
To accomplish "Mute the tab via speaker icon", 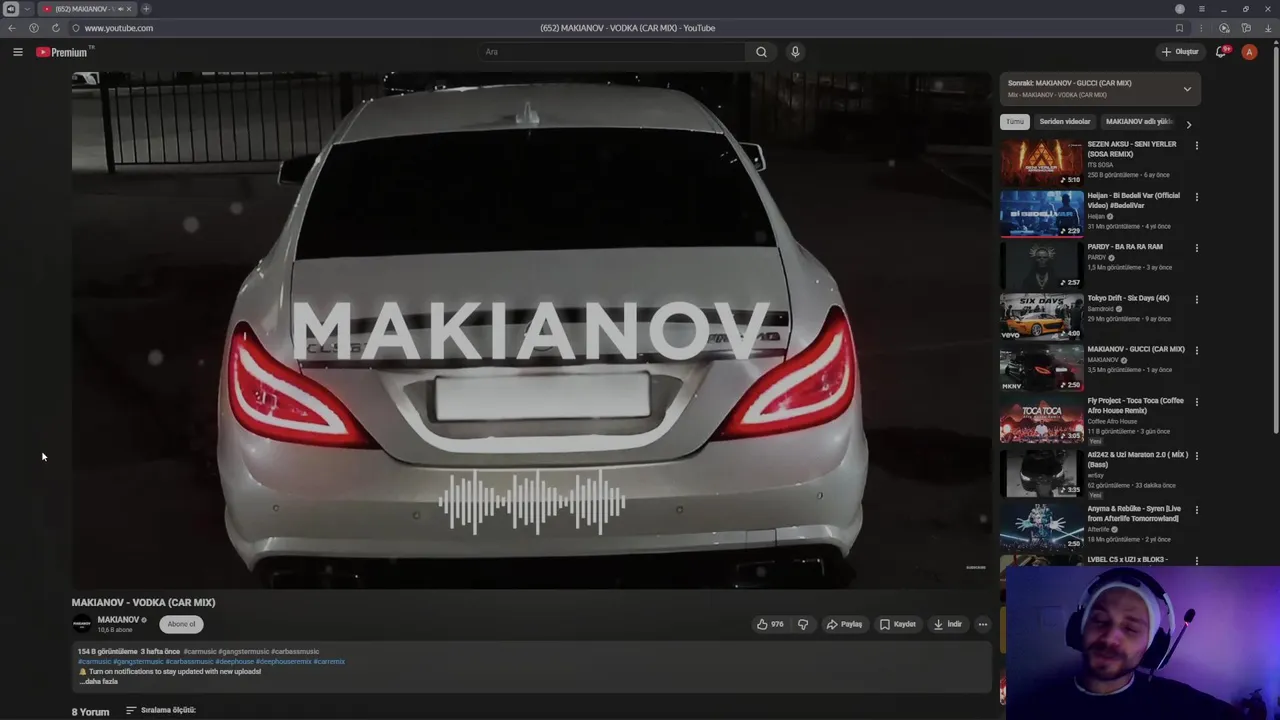I will click(x=119, y=9).
